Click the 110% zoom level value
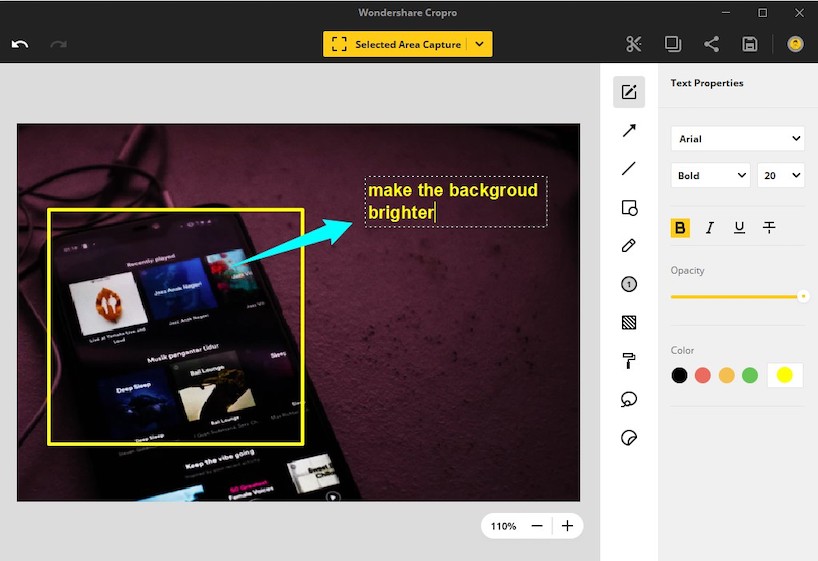The height and width of the screenshot is (561, 818). (503, 526)
